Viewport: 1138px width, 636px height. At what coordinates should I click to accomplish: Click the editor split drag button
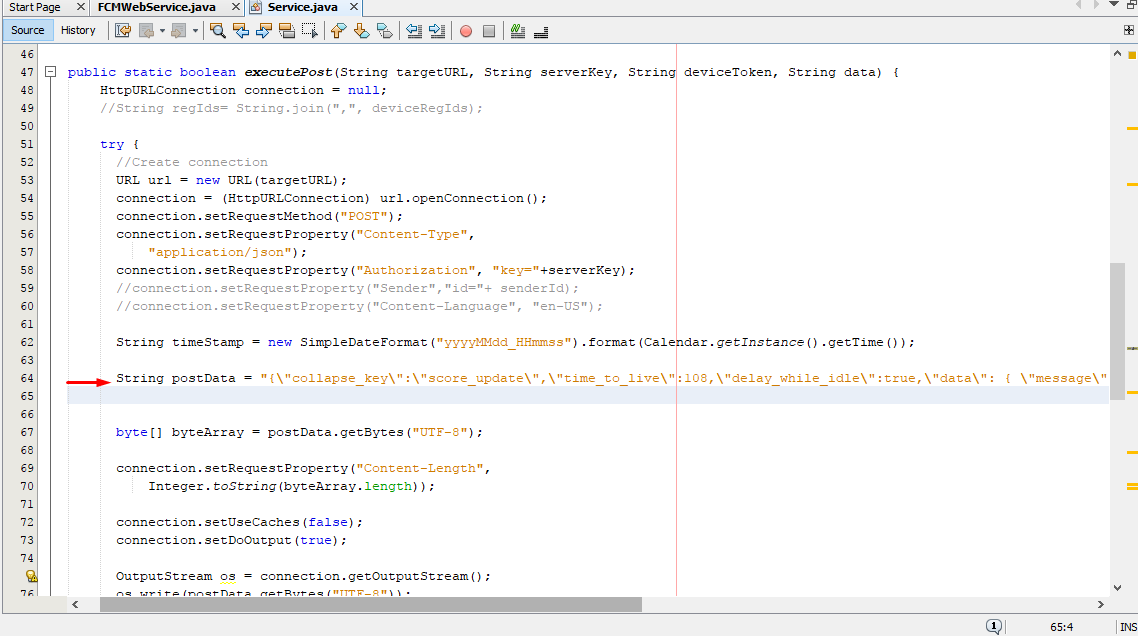(1129, 30)
